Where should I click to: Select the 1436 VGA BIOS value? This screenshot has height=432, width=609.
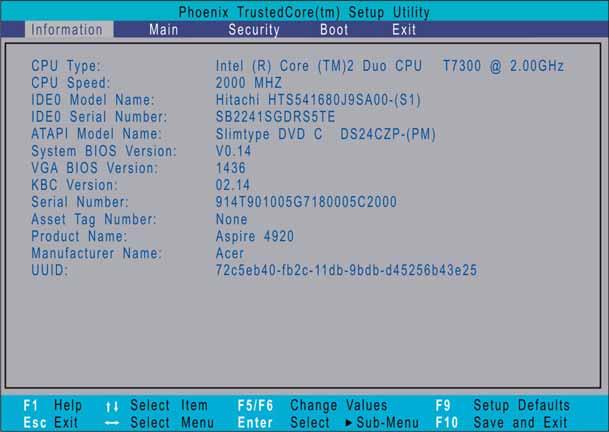tap(231, 168)
